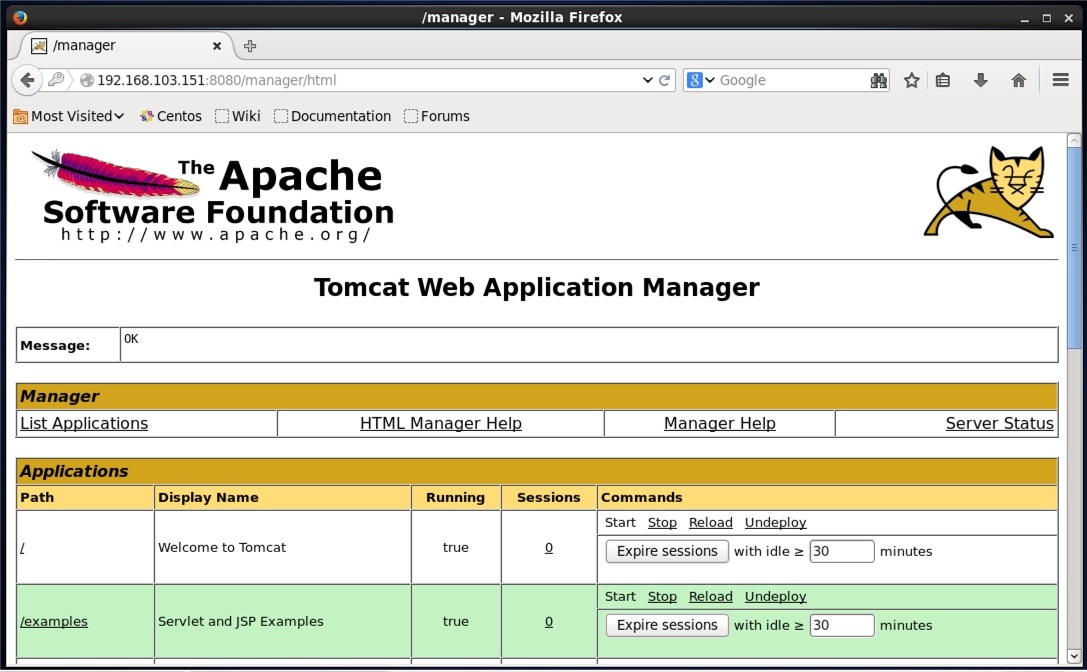The width and height of the screenshot is (1087, 672).
Task: Click the "Message:" label
Action: tap(55, 345)
